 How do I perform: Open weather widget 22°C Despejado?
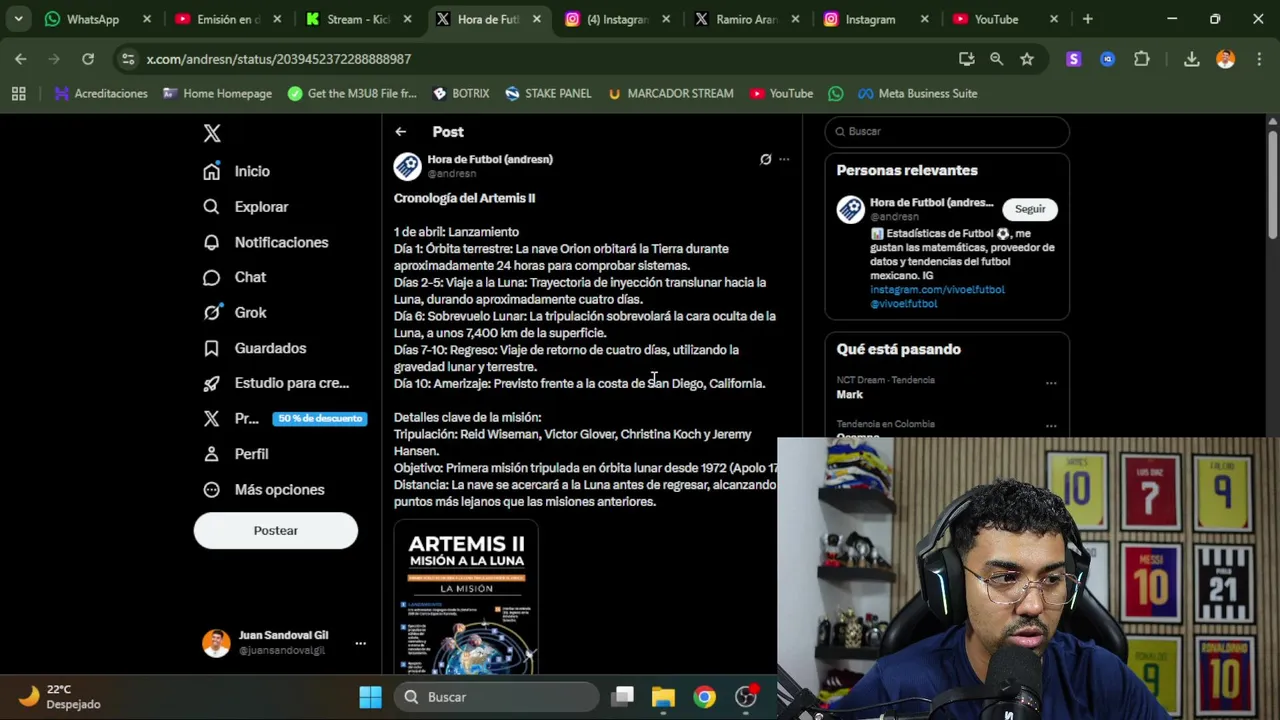pyautogui.click(x=62, y=697)
